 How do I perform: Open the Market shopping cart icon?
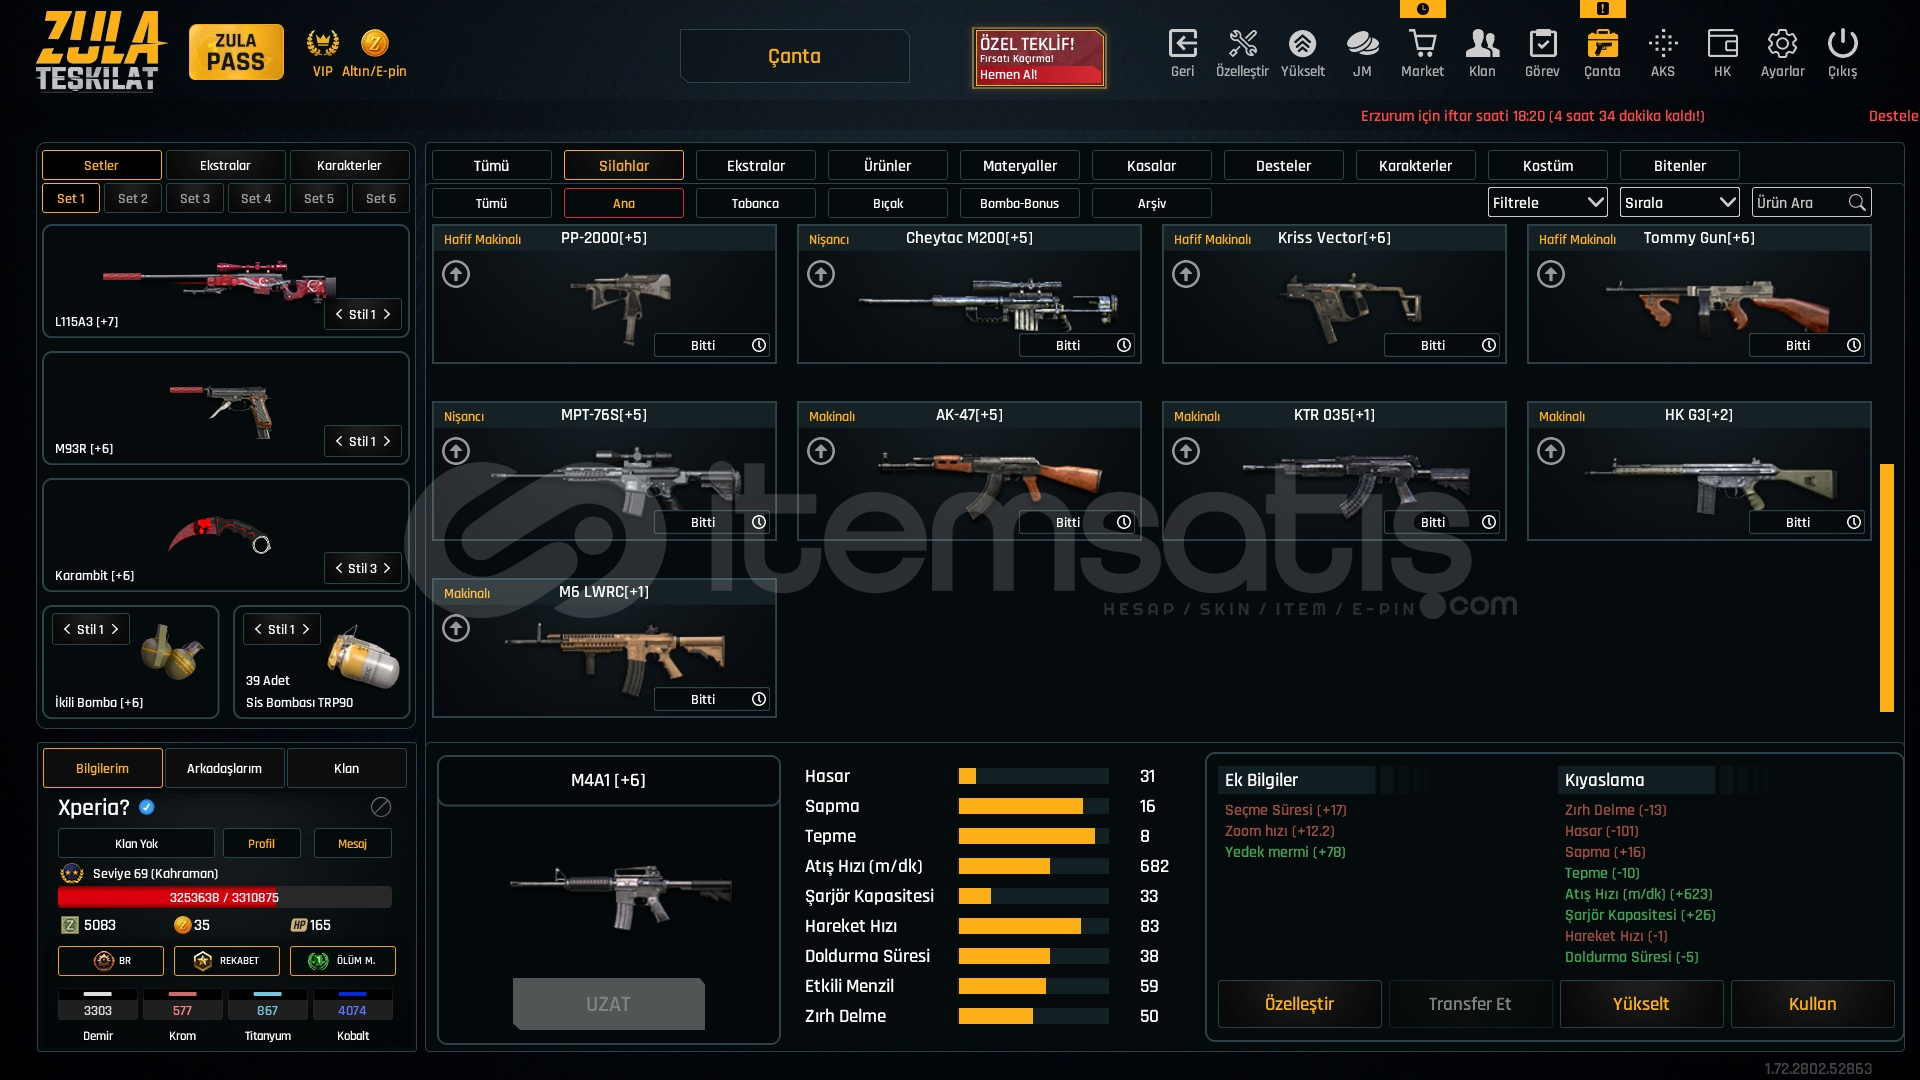coord(1422,43)
